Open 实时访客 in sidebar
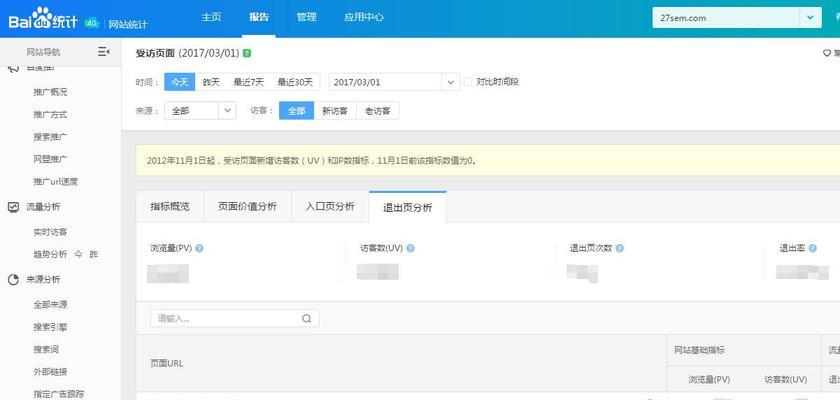 pos(50,232)
